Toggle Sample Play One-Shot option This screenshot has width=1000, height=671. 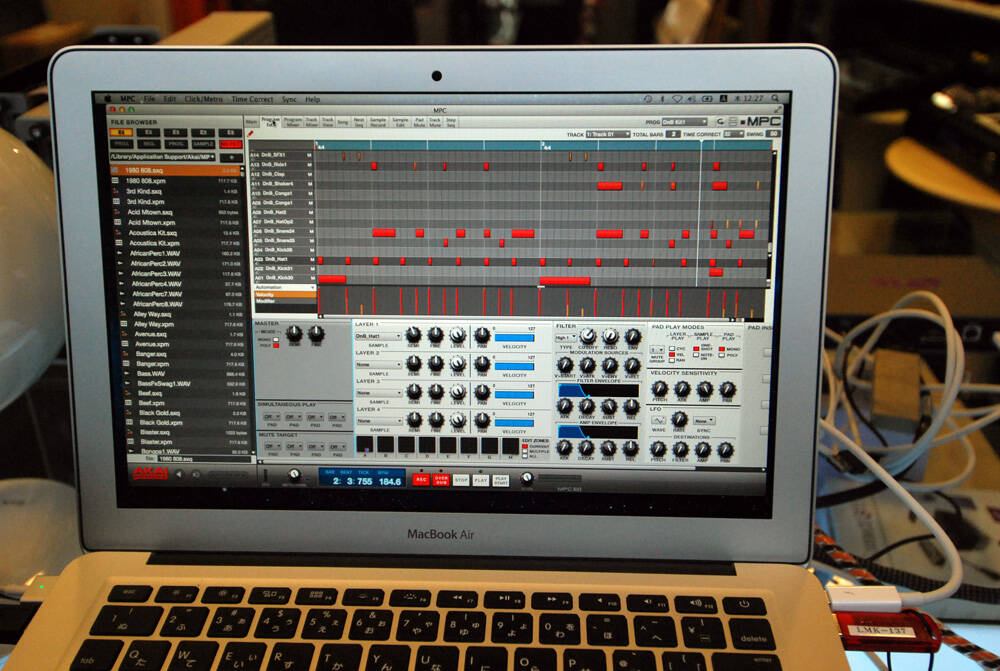(x=696, y=350)
